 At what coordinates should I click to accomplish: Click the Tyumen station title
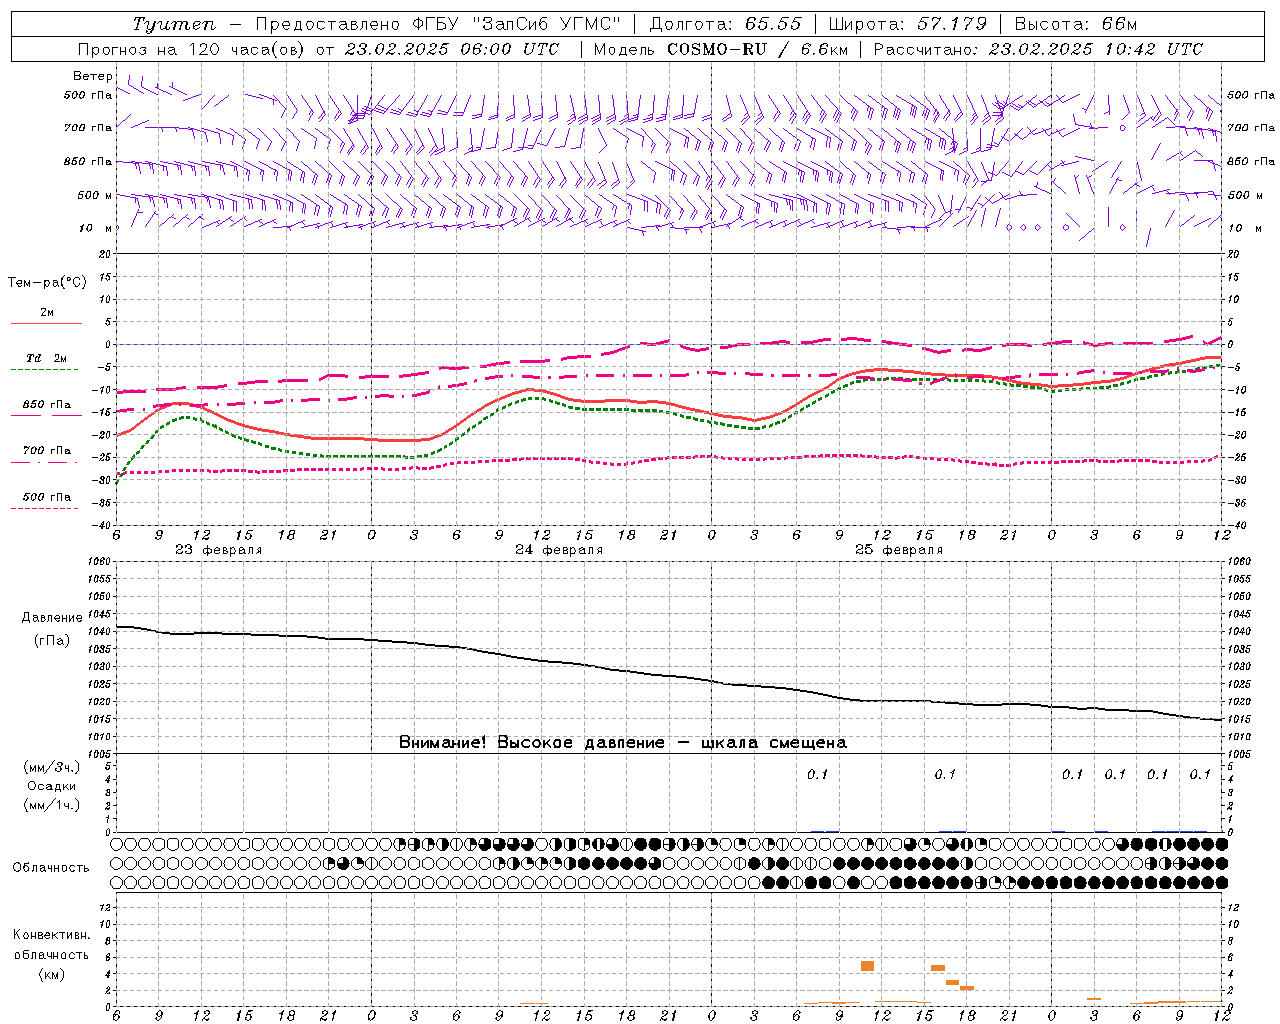(174, 24)
